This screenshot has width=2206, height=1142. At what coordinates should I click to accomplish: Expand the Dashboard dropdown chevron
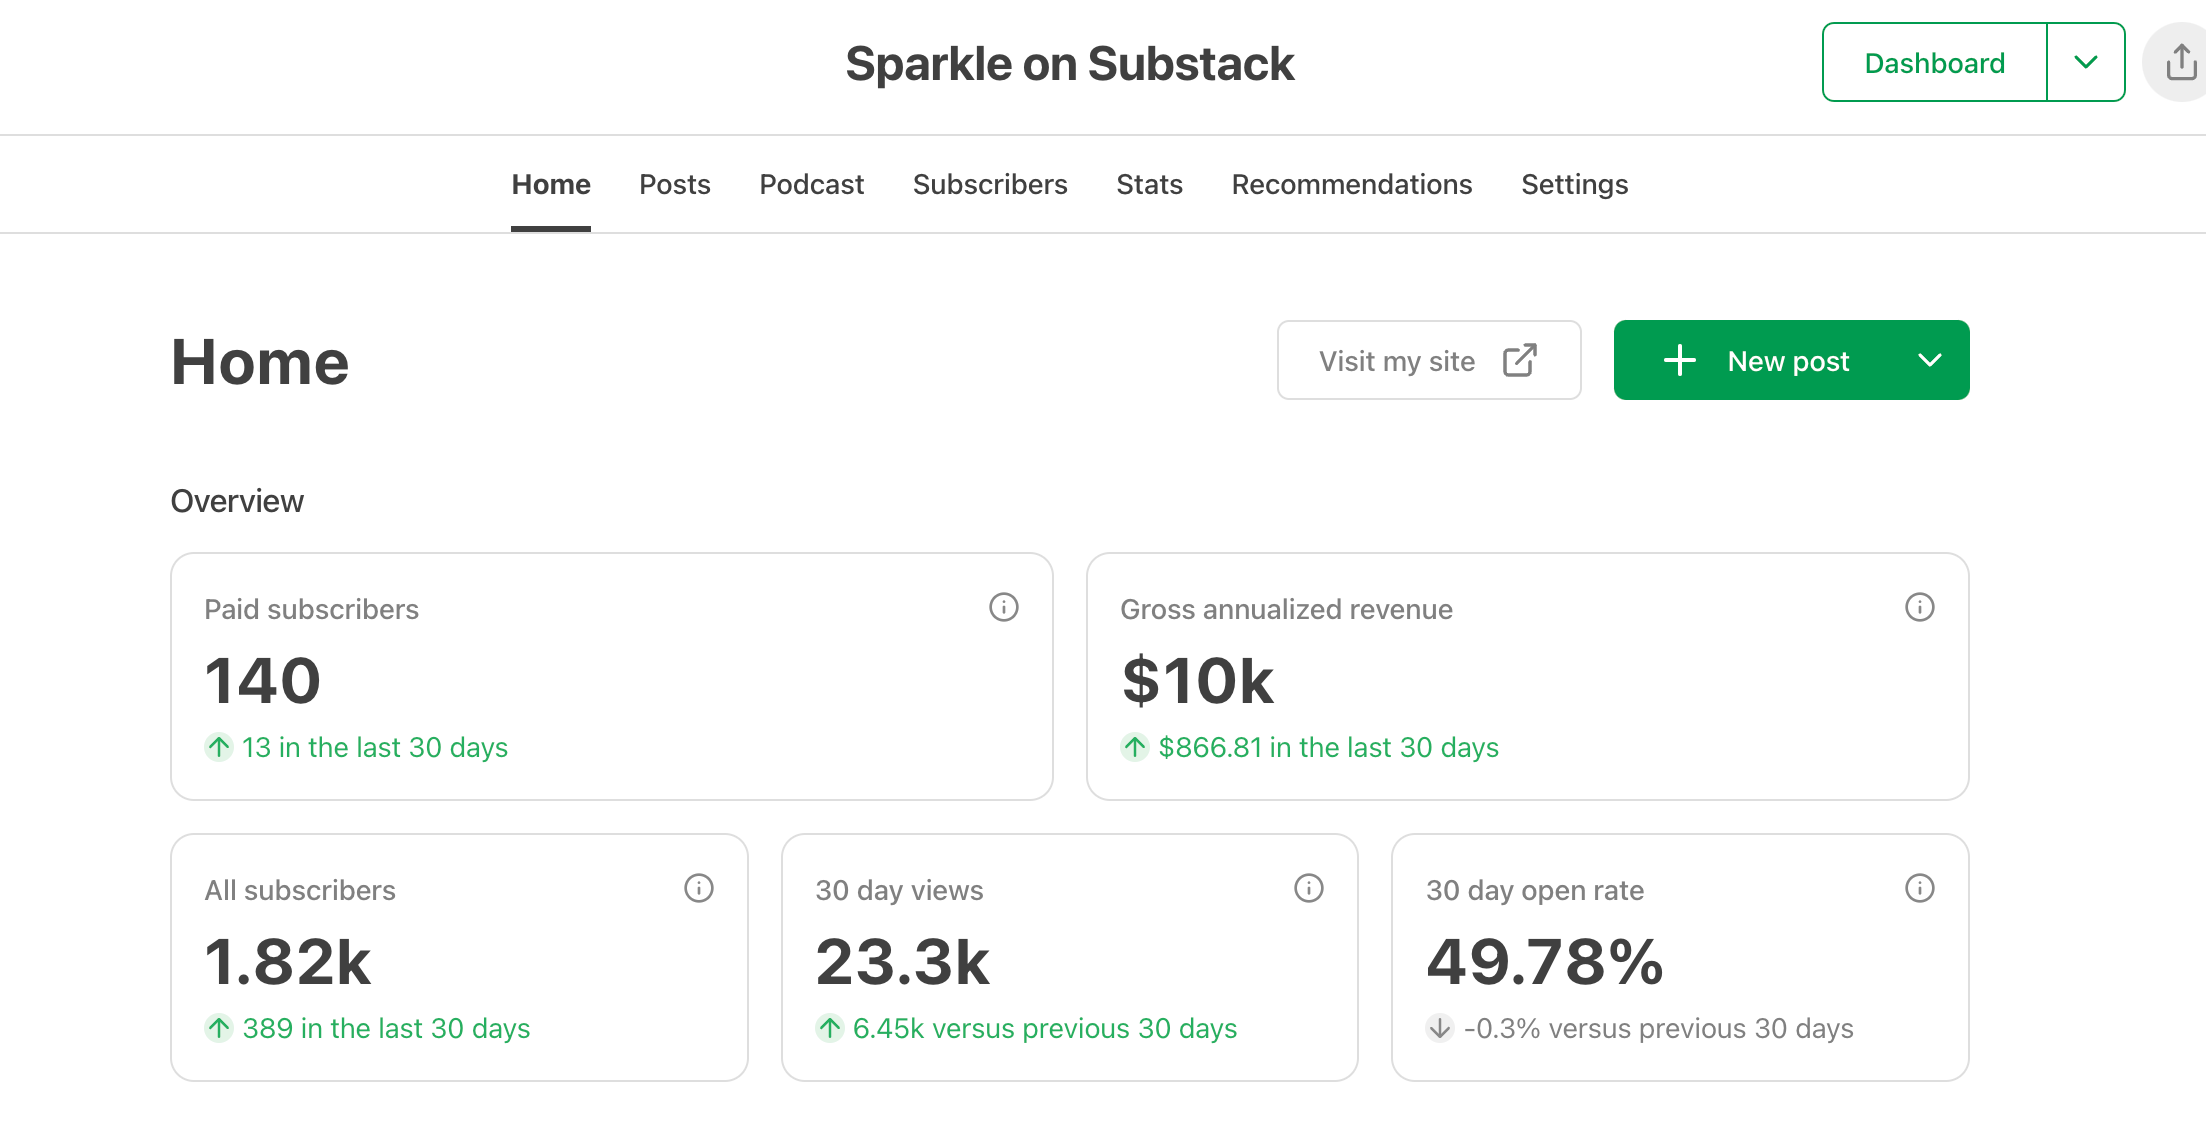pos(2086,63)
